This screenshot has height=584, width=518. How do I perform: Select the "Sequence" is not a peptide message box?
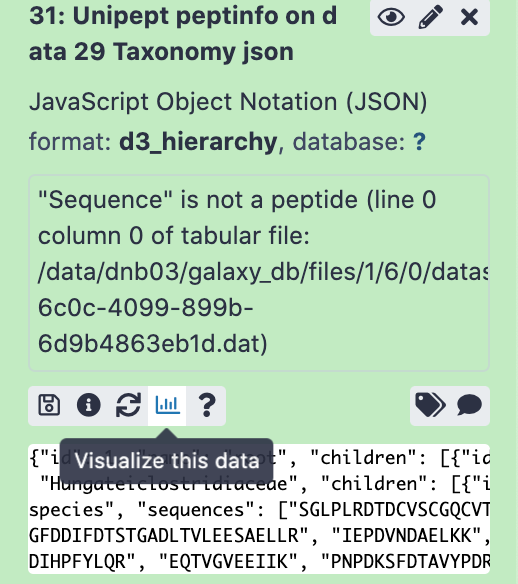259,273
